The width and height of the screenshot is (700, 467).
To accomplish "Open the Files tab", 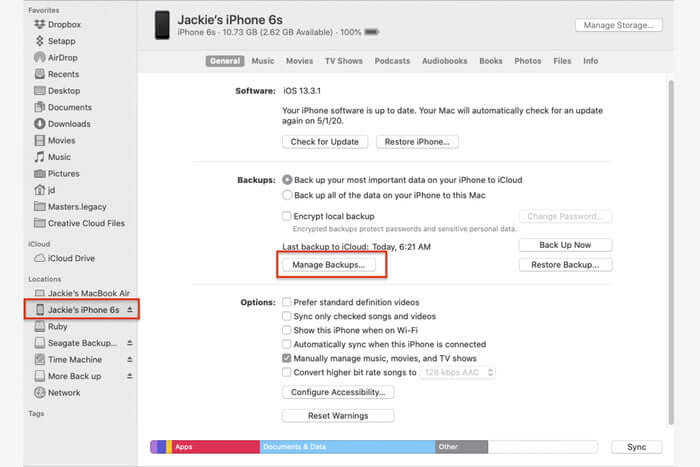I will [562, 61].
